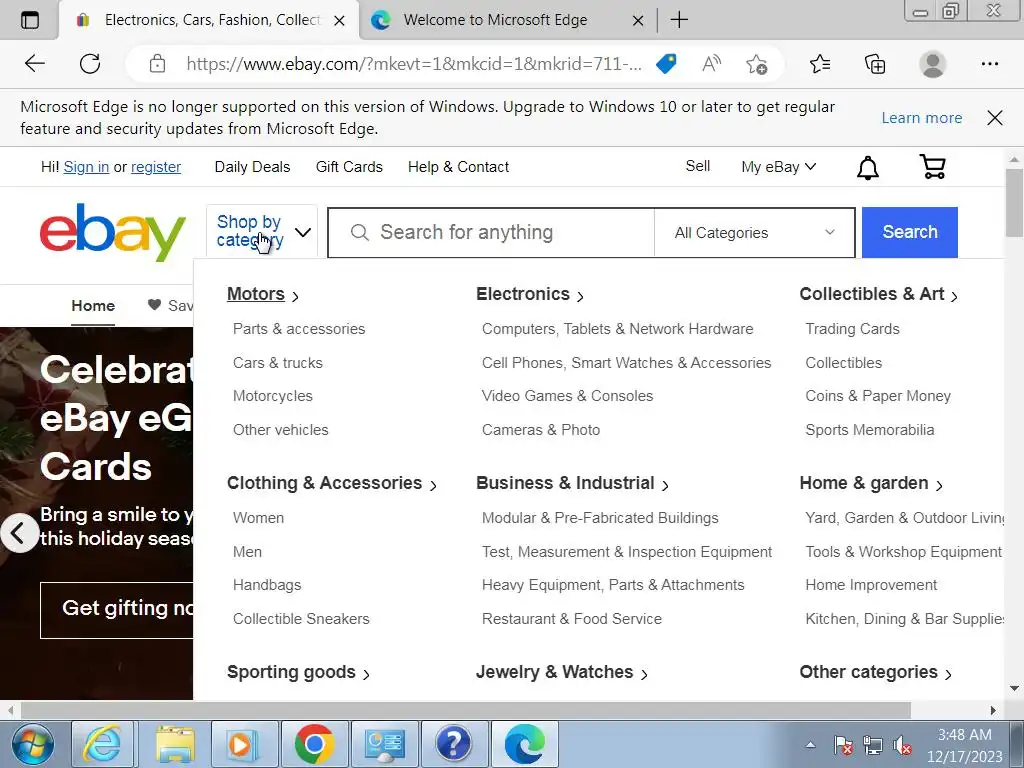Click the Sign in link

pos(86,167)
